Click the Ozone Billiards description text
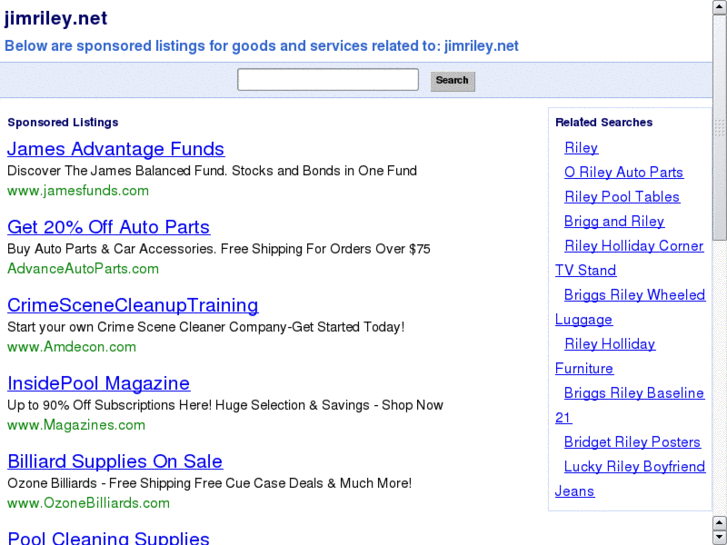727x545 pixels. (x=210, y=483)
